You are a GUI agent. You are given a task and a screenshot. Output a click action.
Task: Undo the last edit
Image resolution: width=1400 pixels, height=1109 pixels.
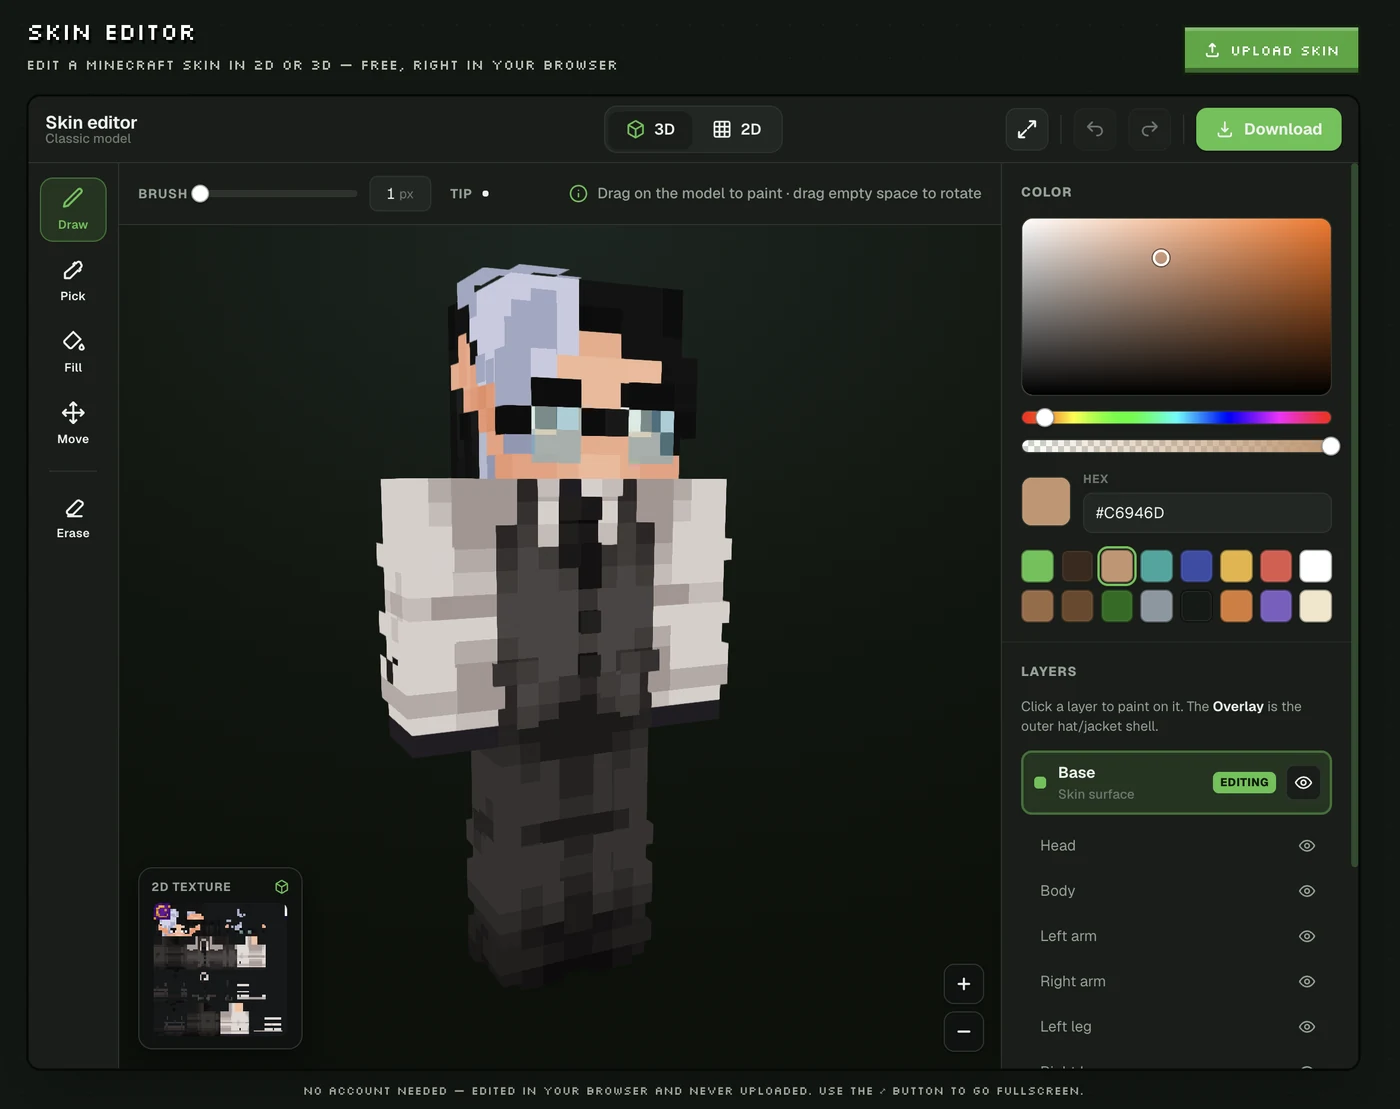1095,129
